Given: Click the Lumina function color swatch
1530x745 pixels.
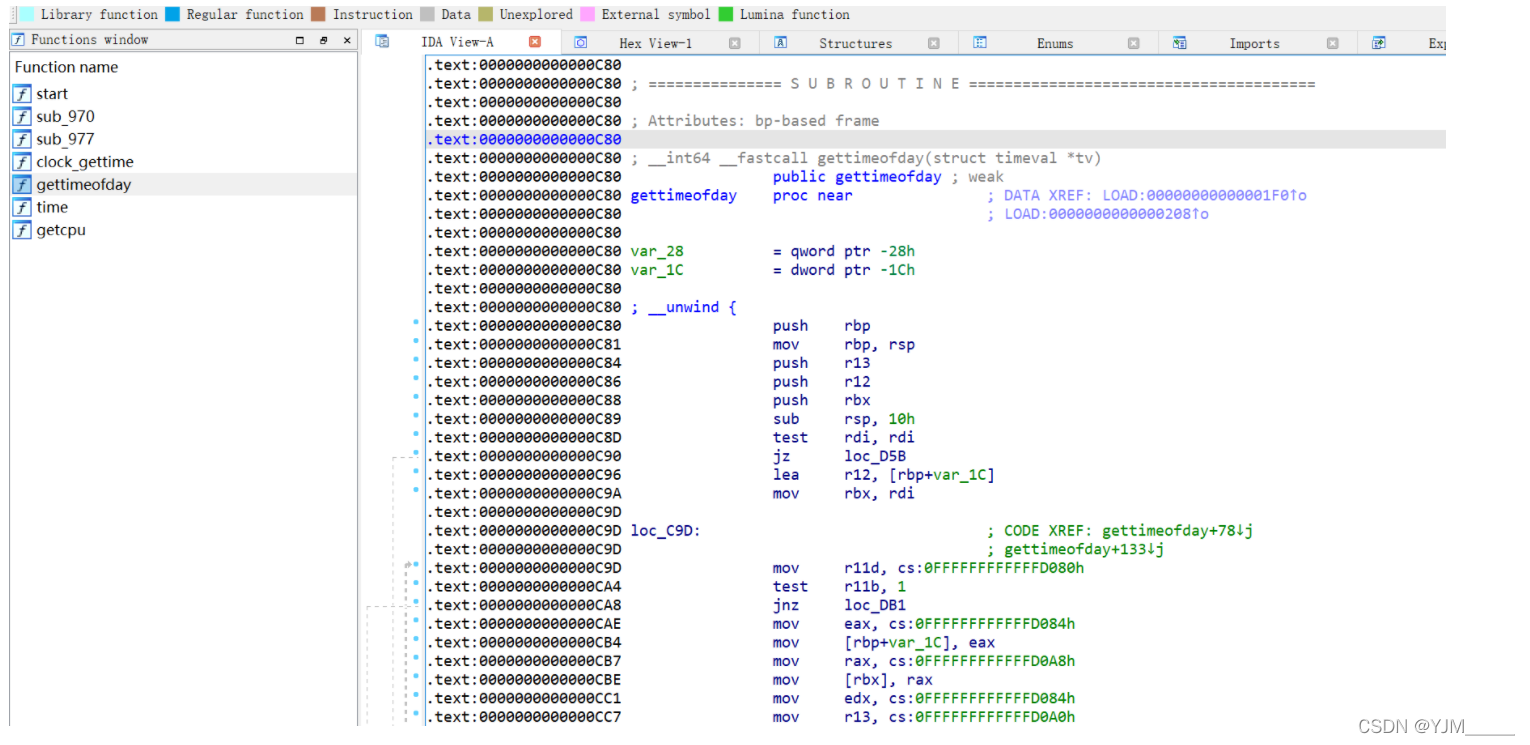Looking at the screenshot, I should (726, 14).
